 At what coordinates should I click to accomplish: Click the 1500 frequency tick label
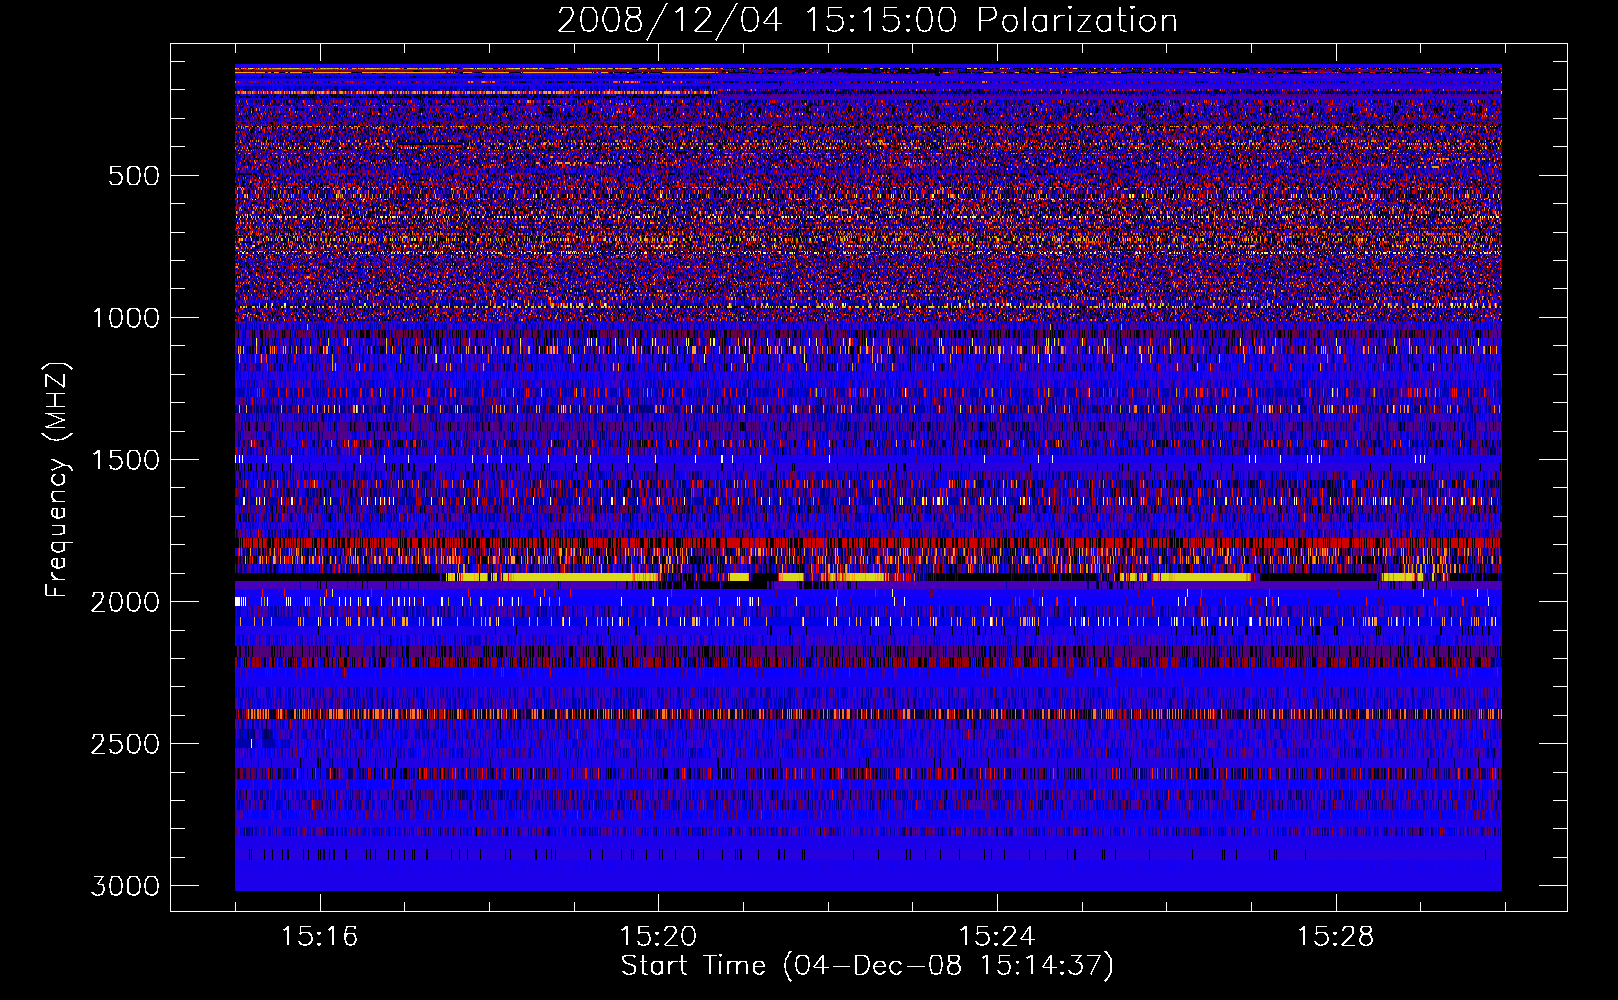tap(126, 460)
